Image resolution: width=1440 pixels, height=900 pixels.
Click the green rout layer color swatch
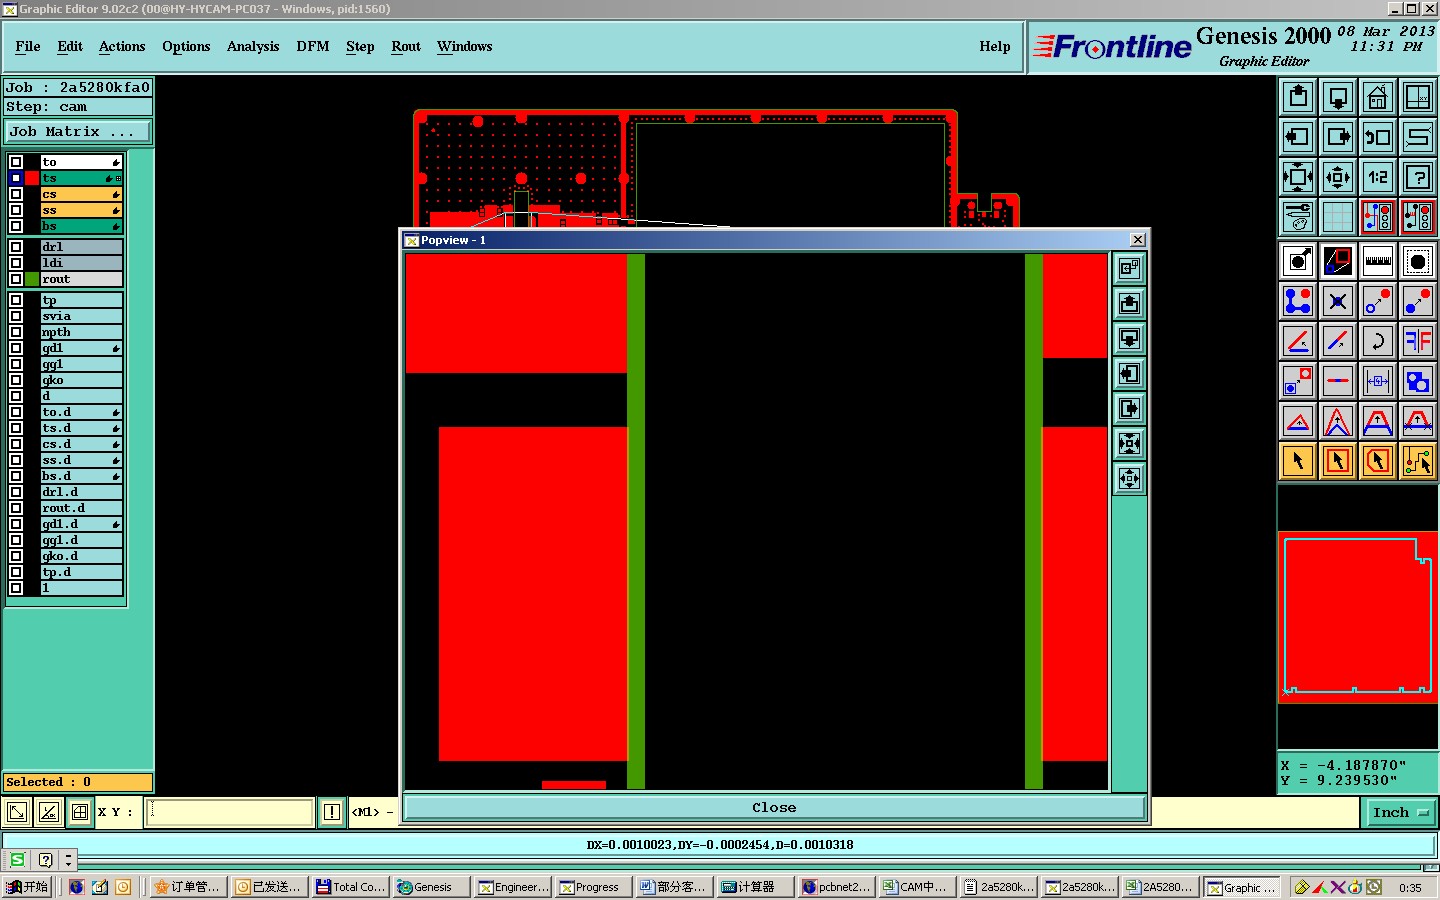(x=33, y=279)
